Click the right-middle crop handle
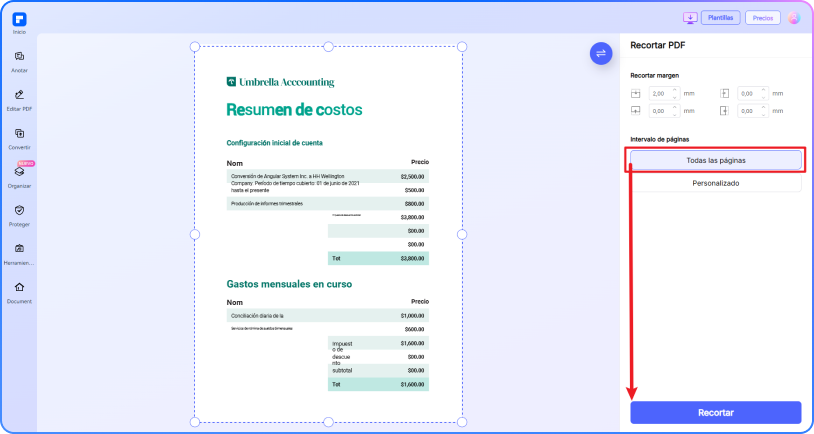This screenshot has height=434, width=814. pyautogui.click(x=462, y=235)
